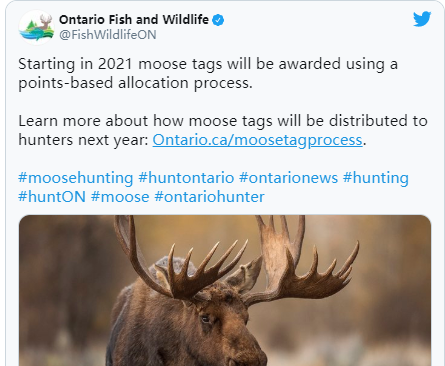
Task: Click the #moose hashtag
Action: pos(120,197)
